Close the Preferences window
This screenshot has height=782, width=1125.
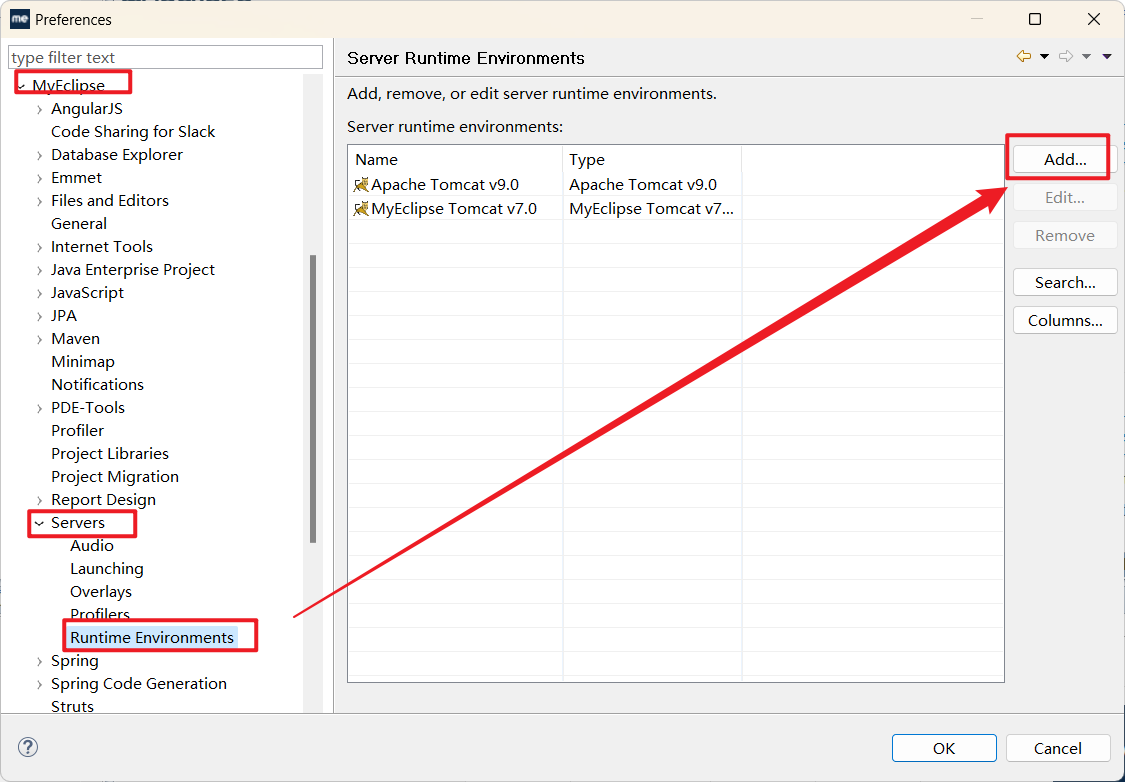click(1093, 19)
